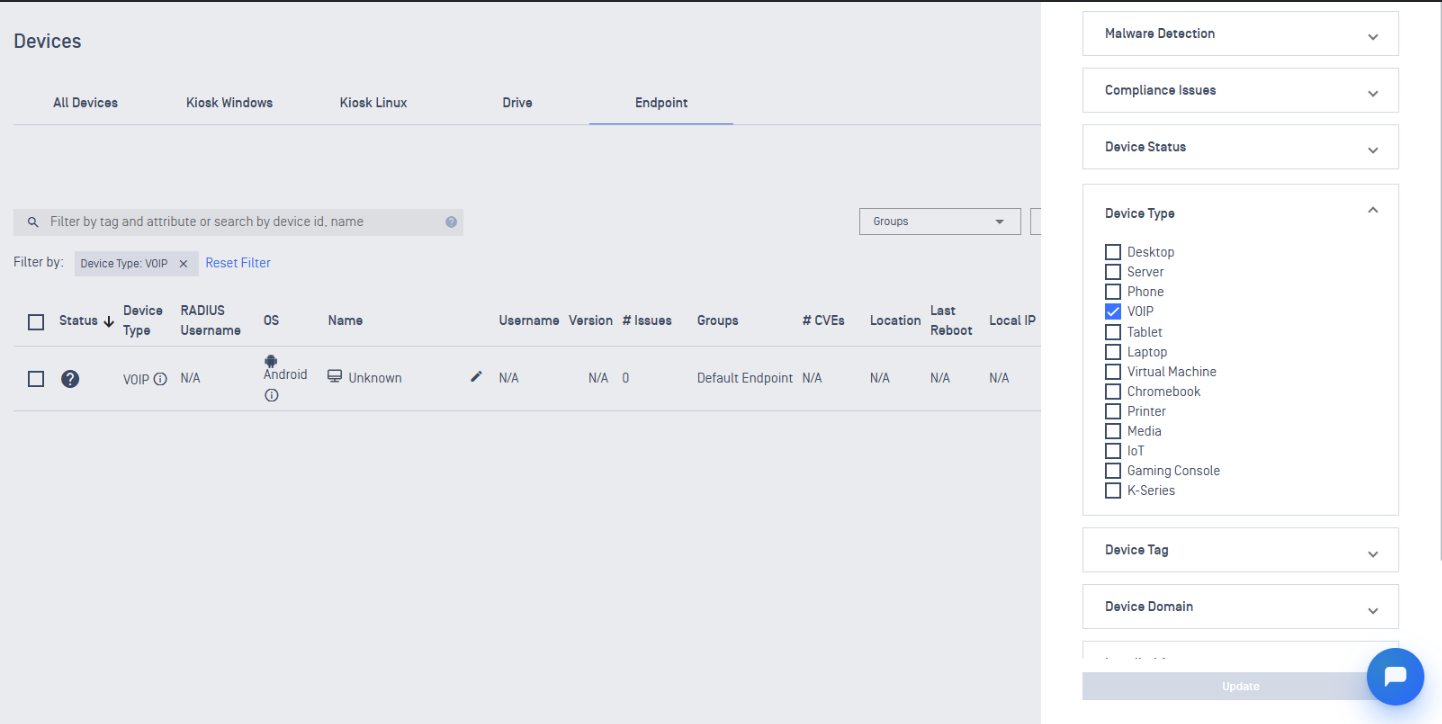Viewport: 1442px width, 724px height.
Task: Select the VOIP device row checkbox
Action: [36, 379]
